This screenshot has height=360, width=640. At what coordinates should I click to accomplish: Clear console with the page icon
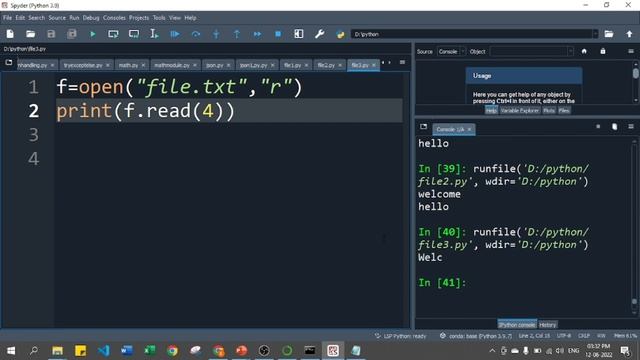[615, 127]
